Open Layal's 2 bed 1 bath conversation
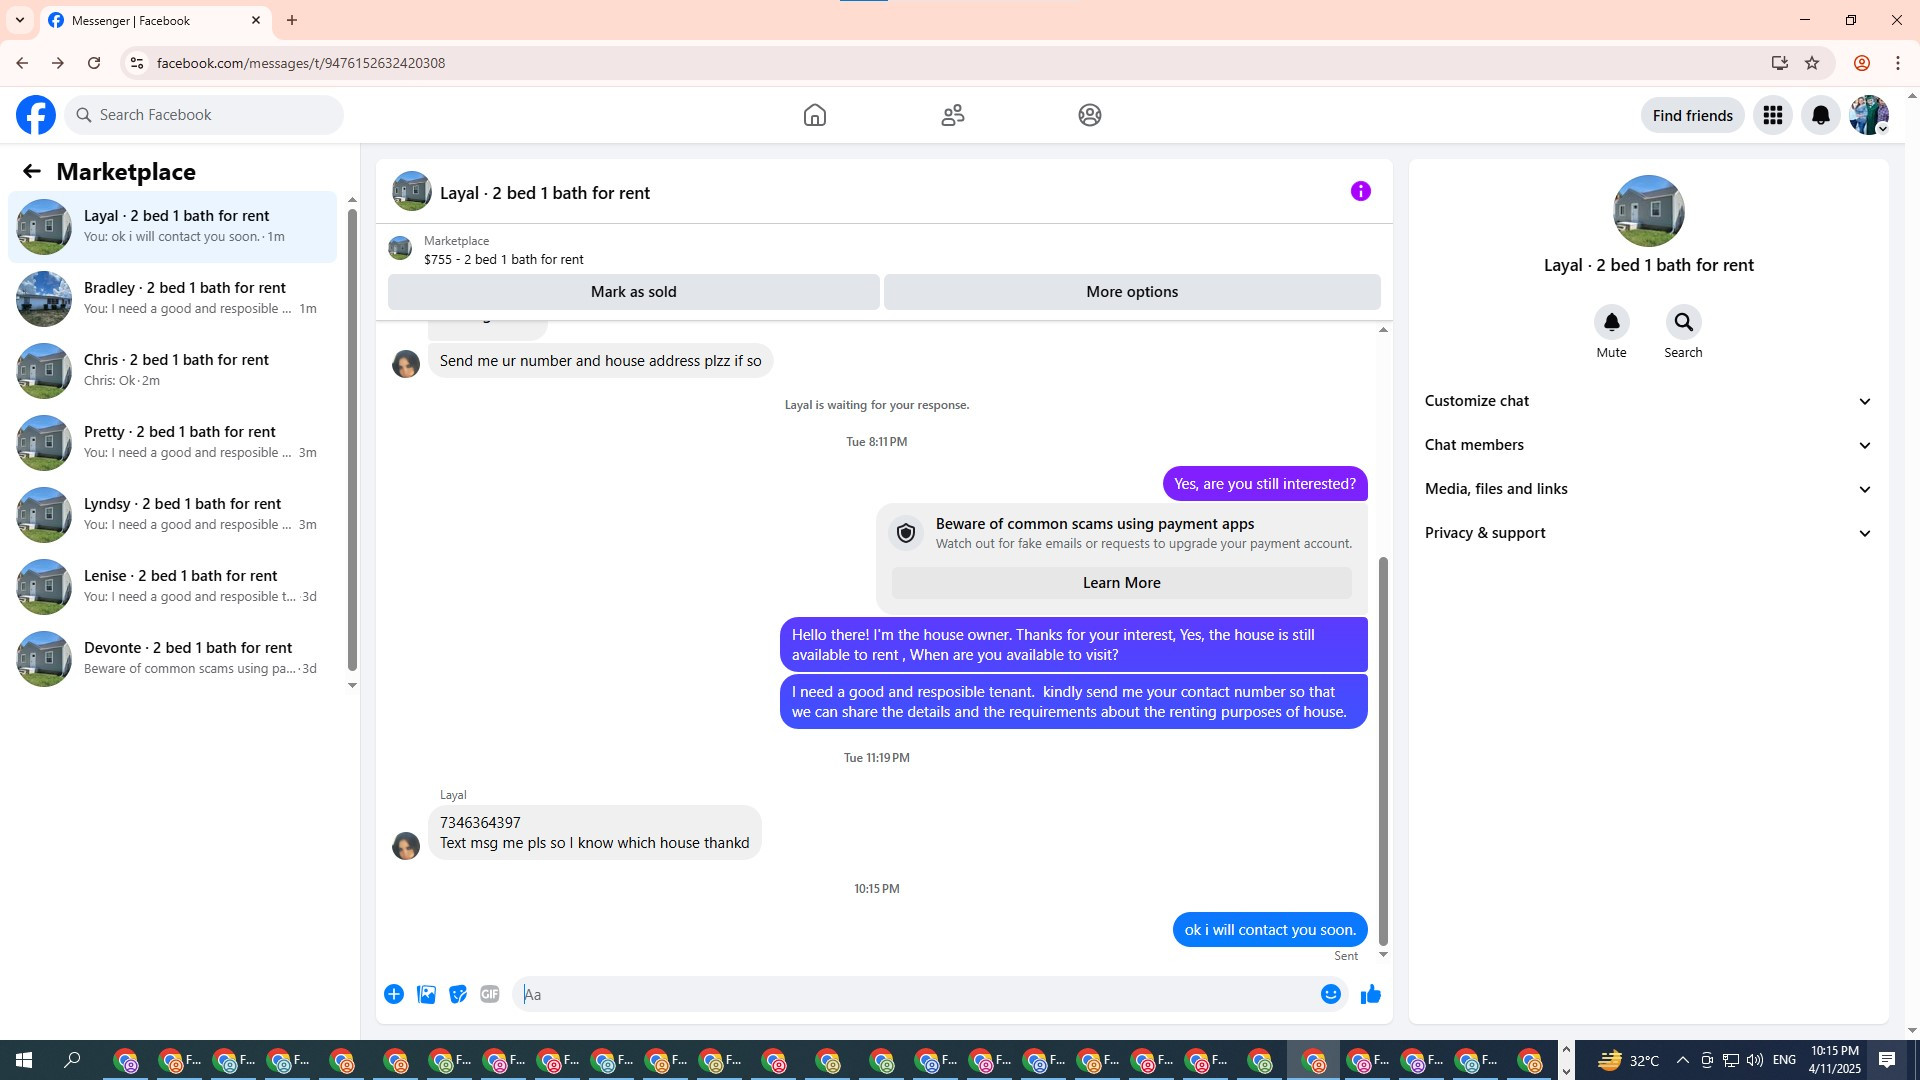 click(172, 227)
